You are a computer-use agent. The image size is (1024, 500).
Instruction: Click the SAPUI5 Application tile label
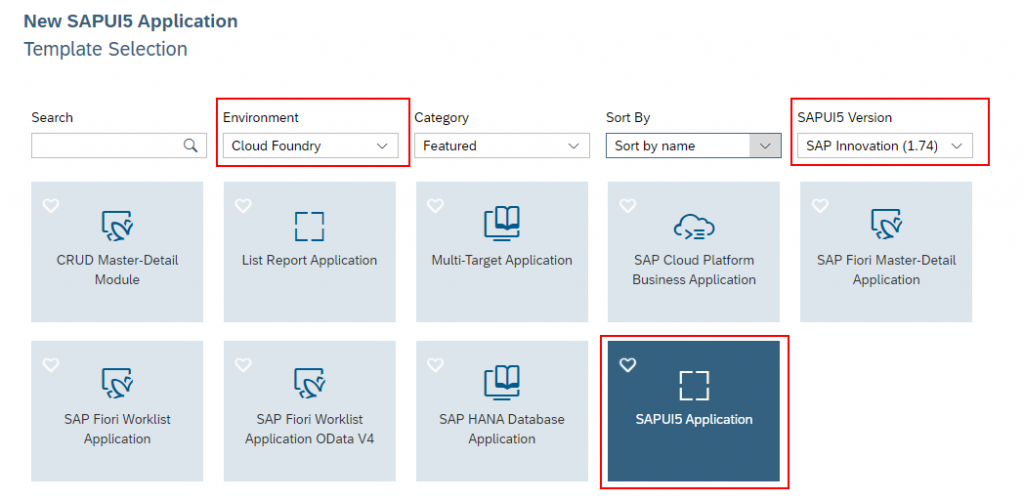point(694,419)
